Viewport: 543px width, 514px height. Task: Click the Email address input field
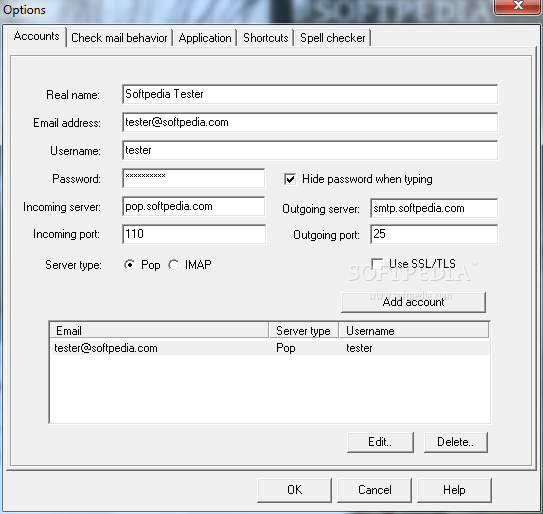(310, 122)
